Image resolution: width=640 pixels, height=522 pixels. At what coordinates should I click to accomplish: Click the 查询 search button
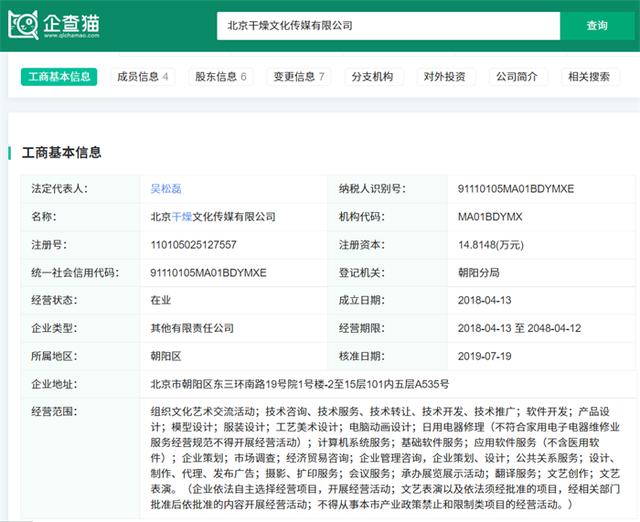pyautogui.click(x=597, y=26)
